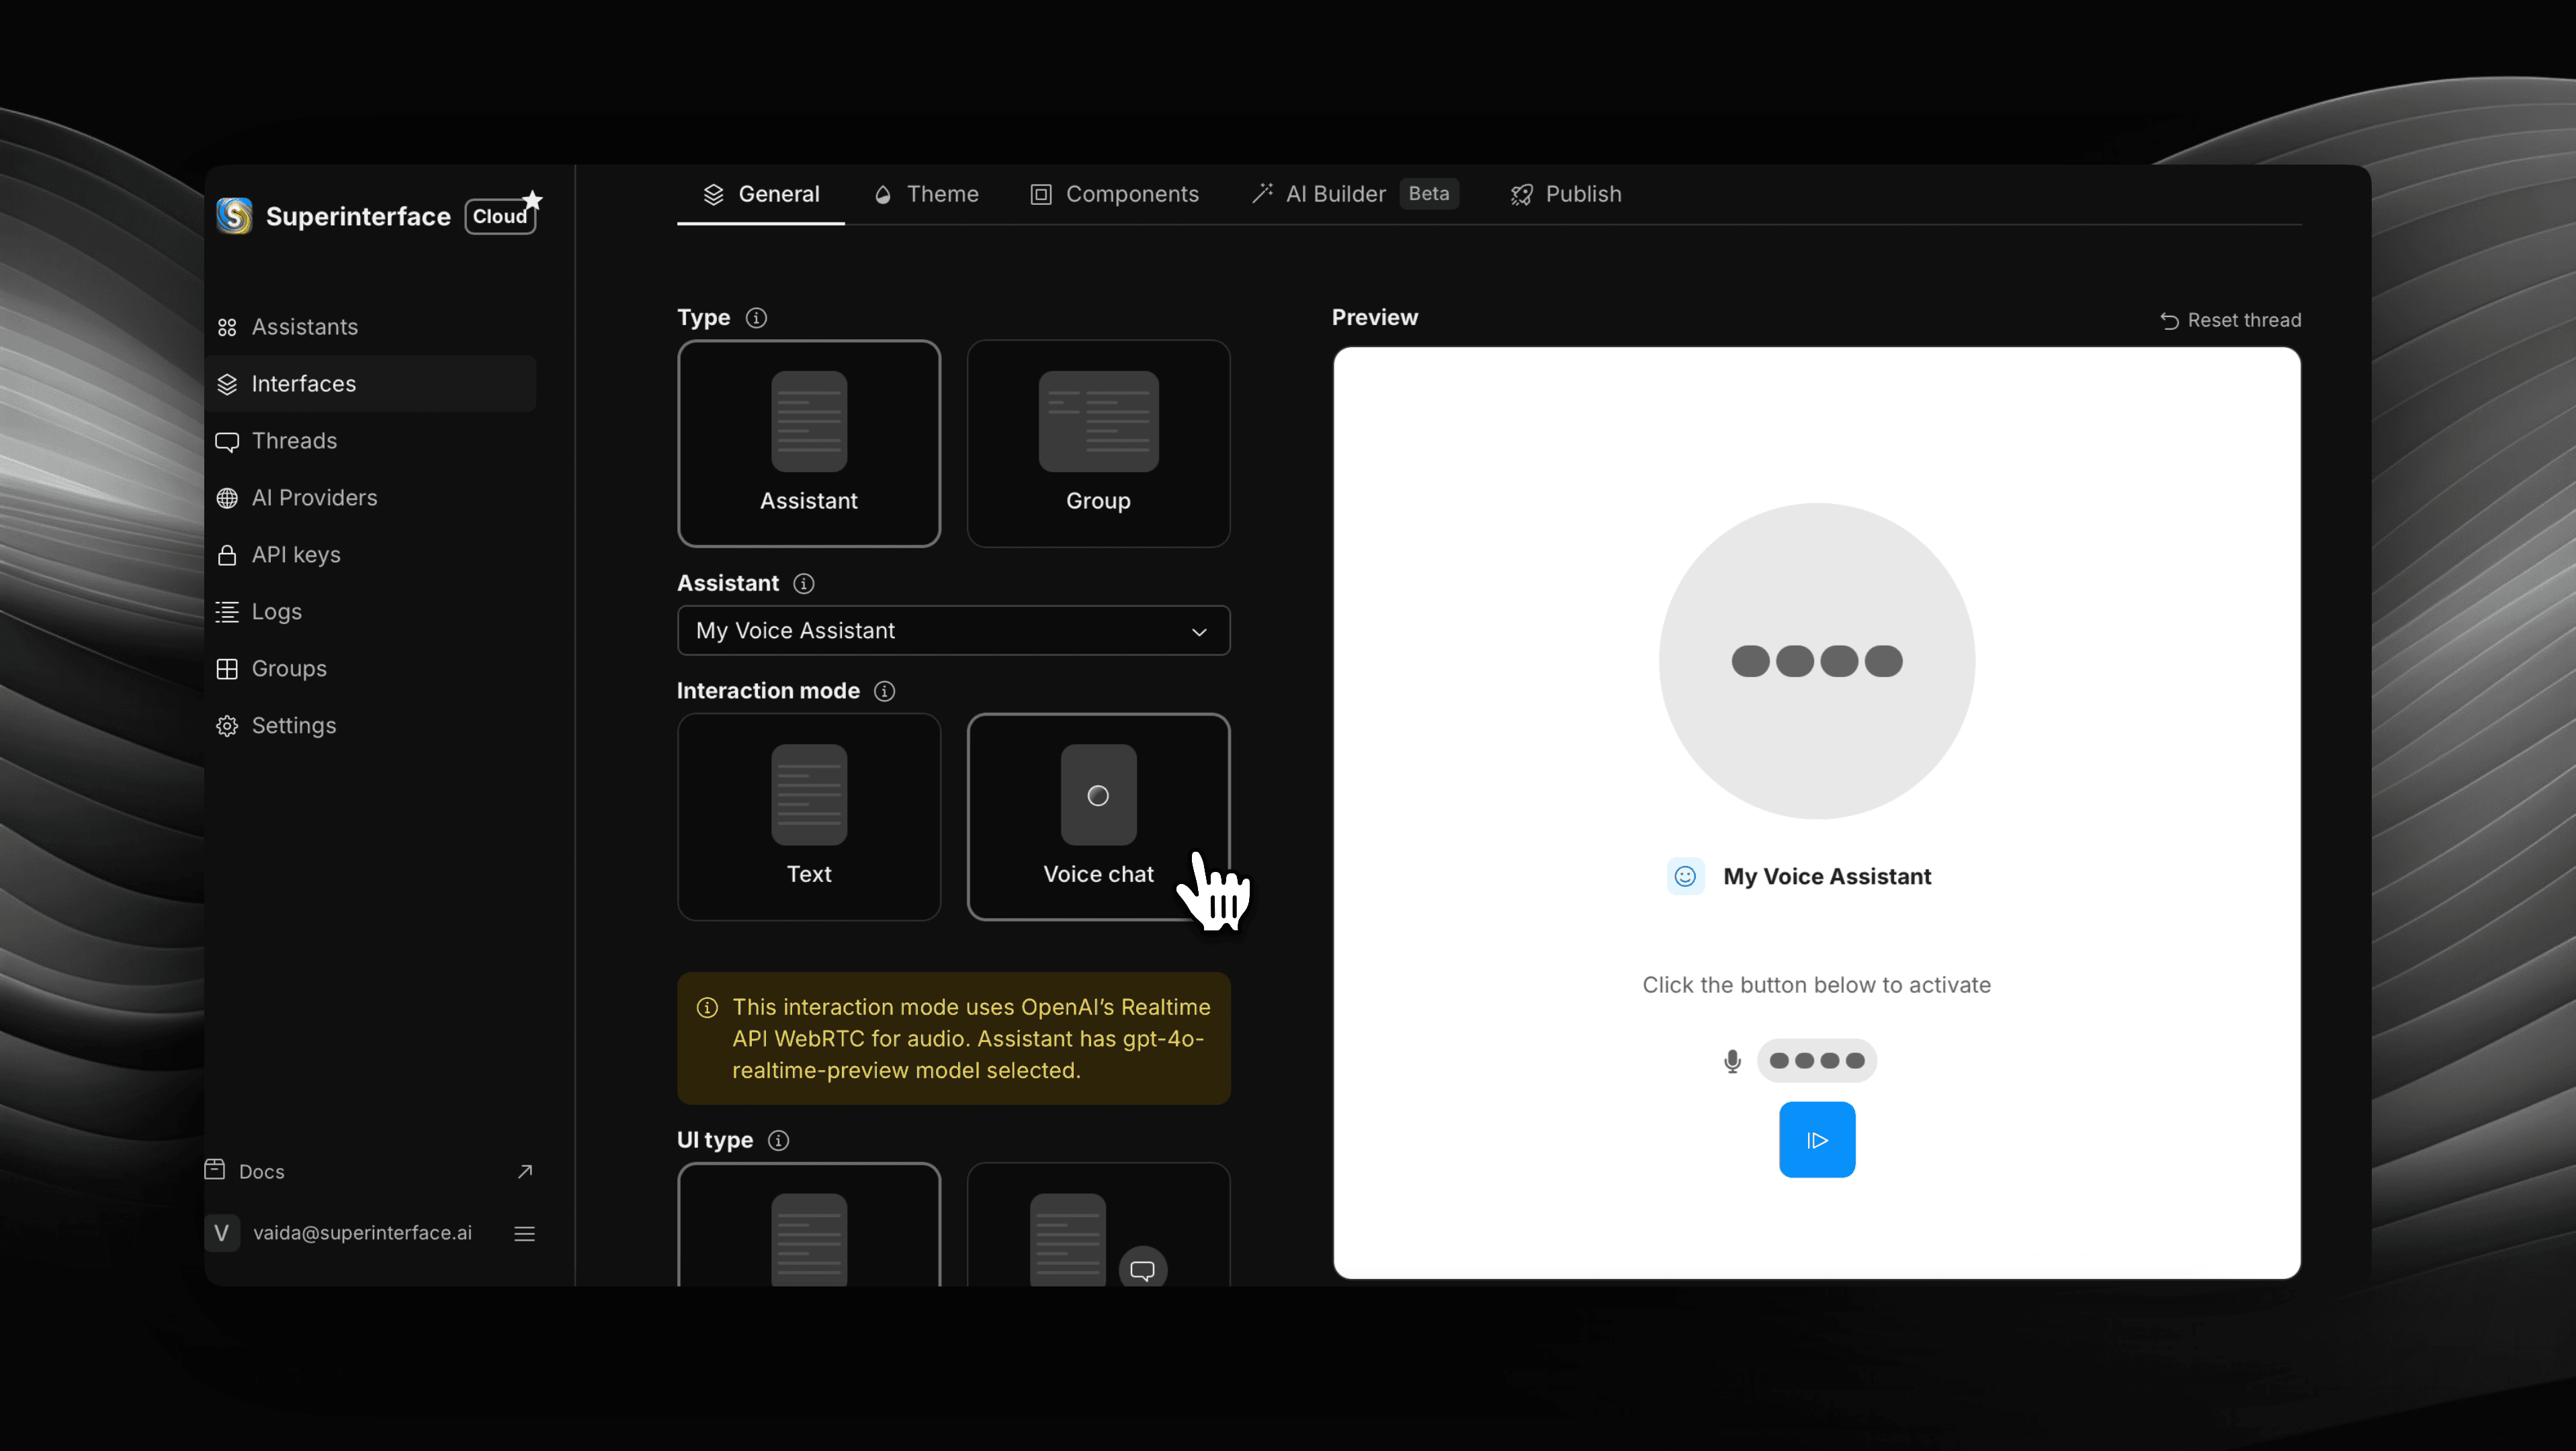Open the API keys section
Viewport: 2576px width, 1451px height.
click(296, 554)
